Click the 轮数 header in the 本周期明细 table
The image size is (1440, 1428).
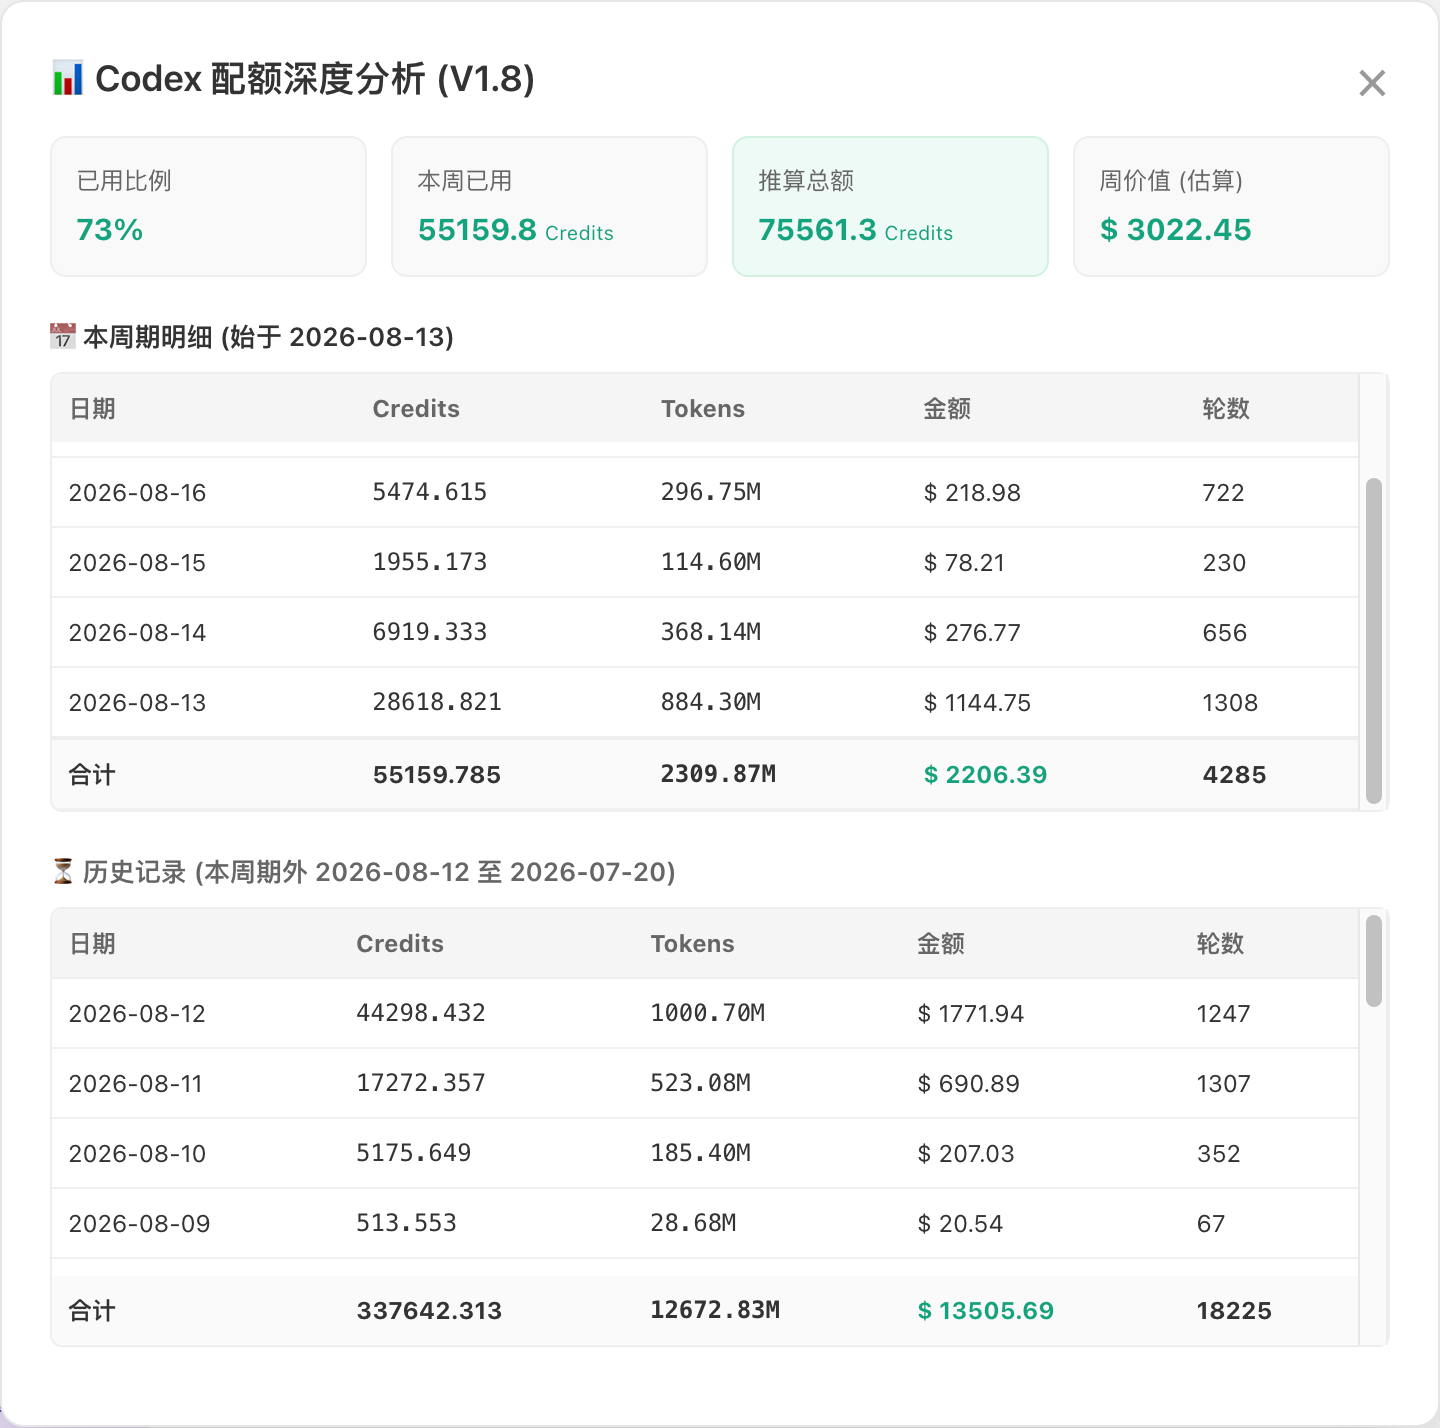[1226, 409]
